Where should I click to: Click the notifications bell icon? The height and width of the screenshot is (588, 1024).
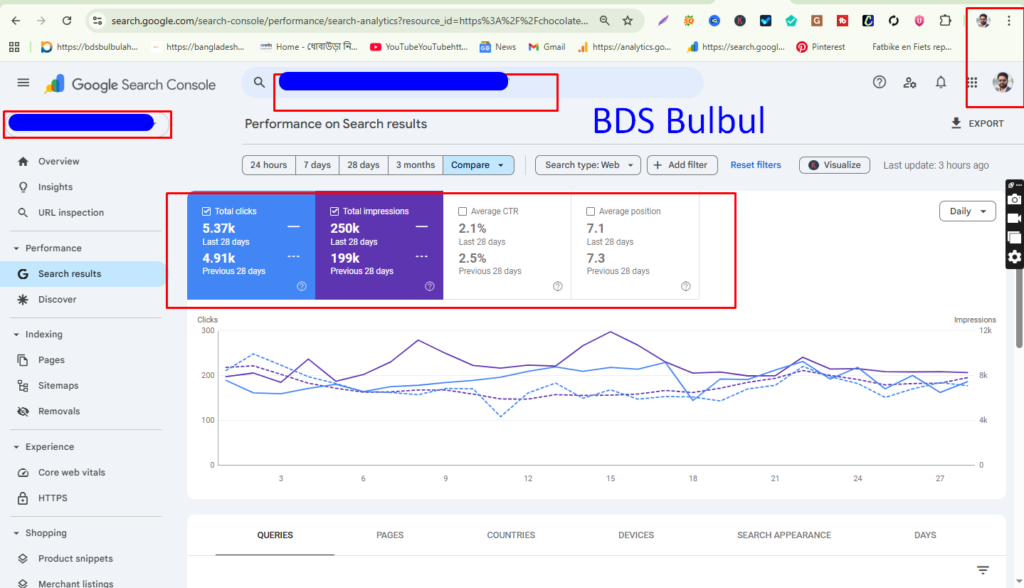tap(941, 84)
